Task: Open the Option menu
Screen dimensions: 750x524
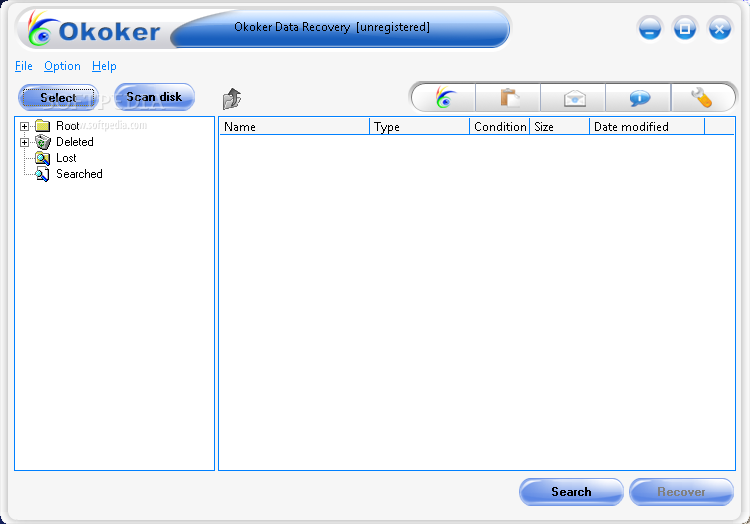Action: pyautogui.click(x=62, y=66)
